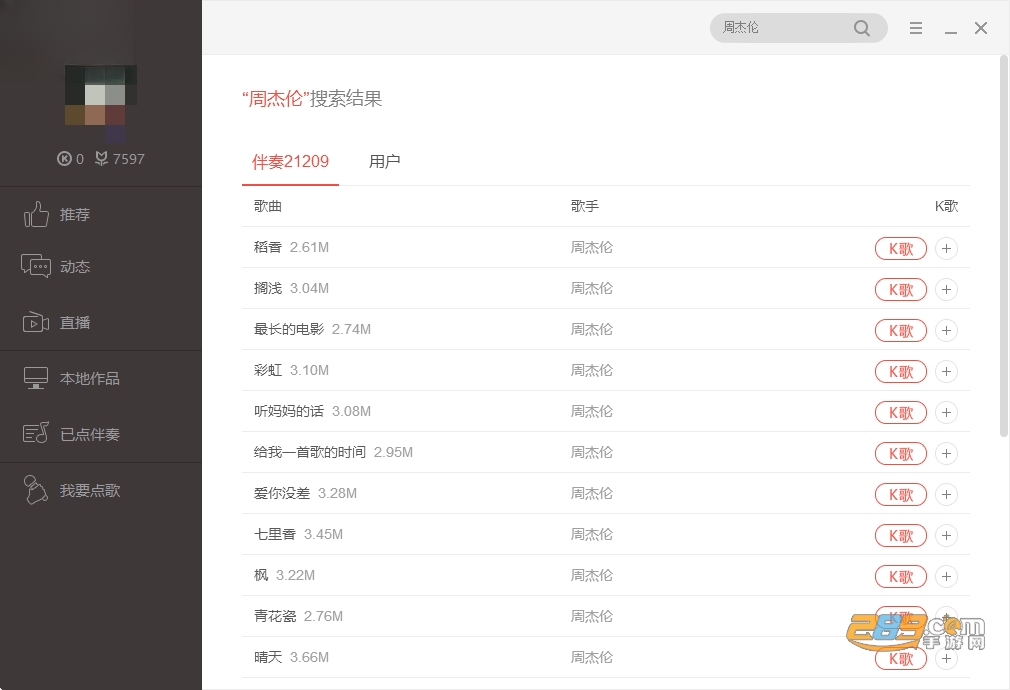Click K歌 button for 稻香
Screen dimensions: 1010x690
(900, 248)
